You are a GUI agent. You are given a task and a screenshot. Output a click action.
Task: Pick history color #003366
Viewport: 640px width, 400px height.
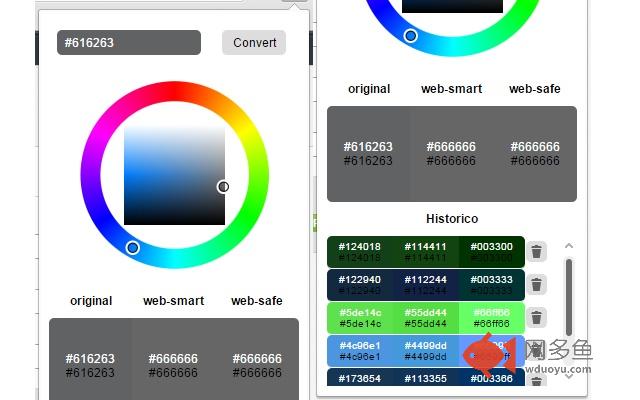(x=491, y=378)
